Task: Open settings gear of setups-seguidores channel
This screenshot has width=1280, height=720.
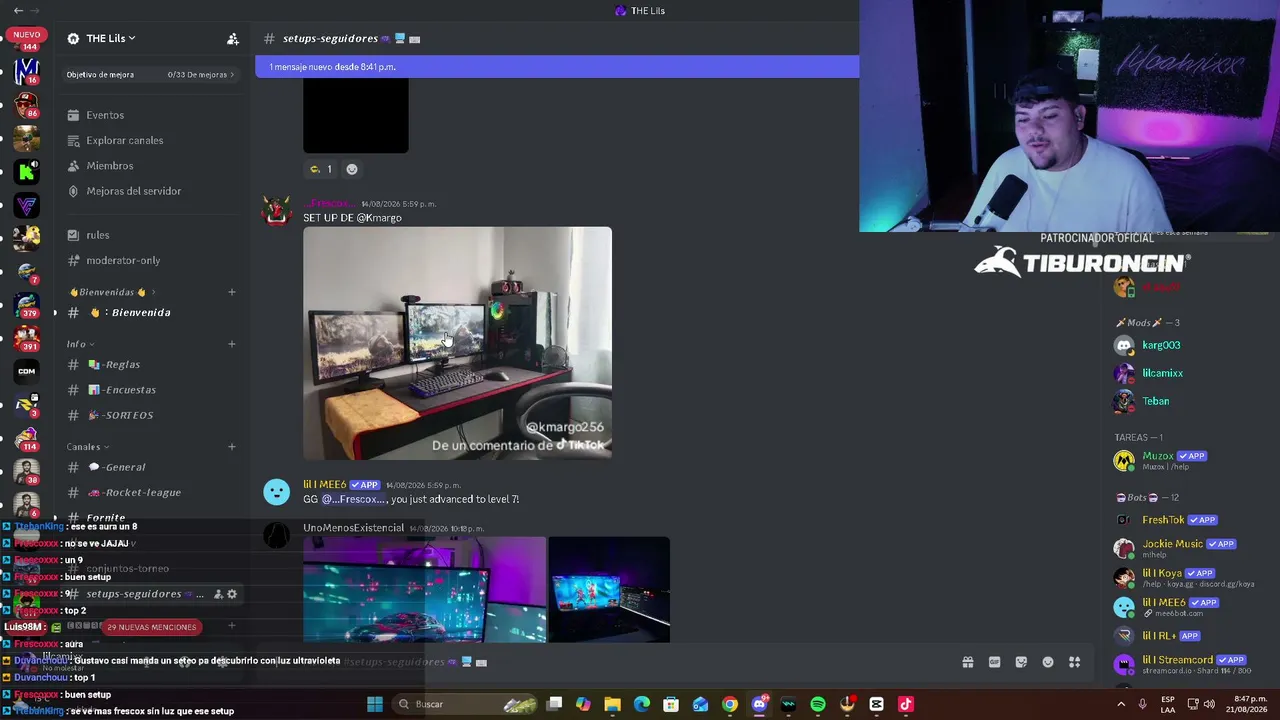Action: pyautogui.click(x=232, y=594)
